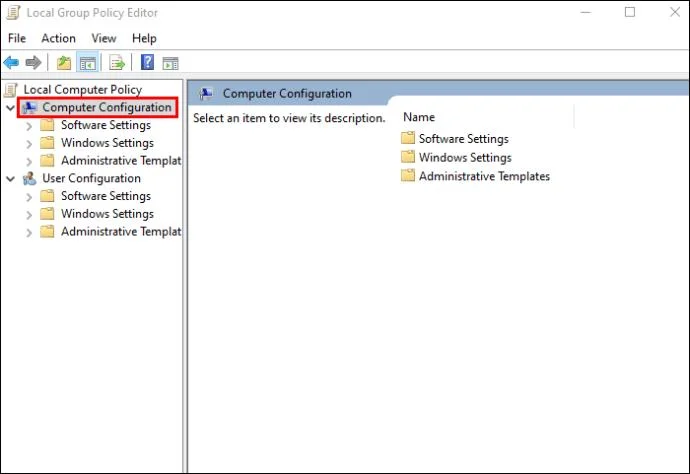Collapse the User Configuration node
Image resolution: width=690 pixels, height=474 pixels.
pos(11,179)
